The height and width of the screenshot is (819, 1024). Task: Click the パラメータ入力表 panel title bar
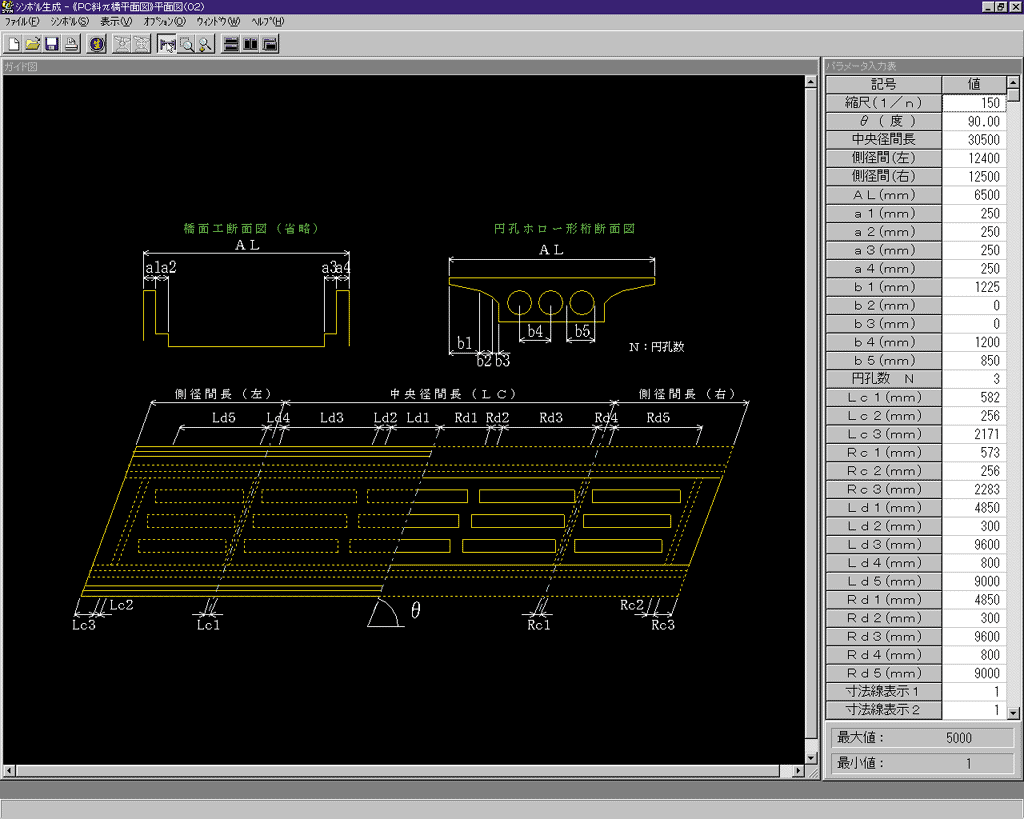click(922, 66)
